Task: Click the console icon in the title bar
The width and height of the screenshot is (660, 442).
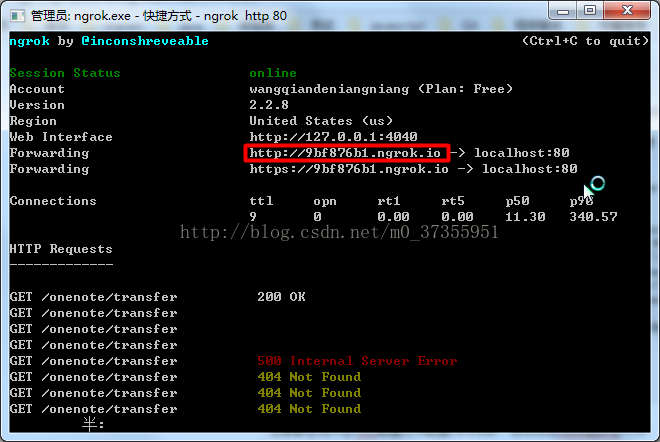Action: pos(17,16)
